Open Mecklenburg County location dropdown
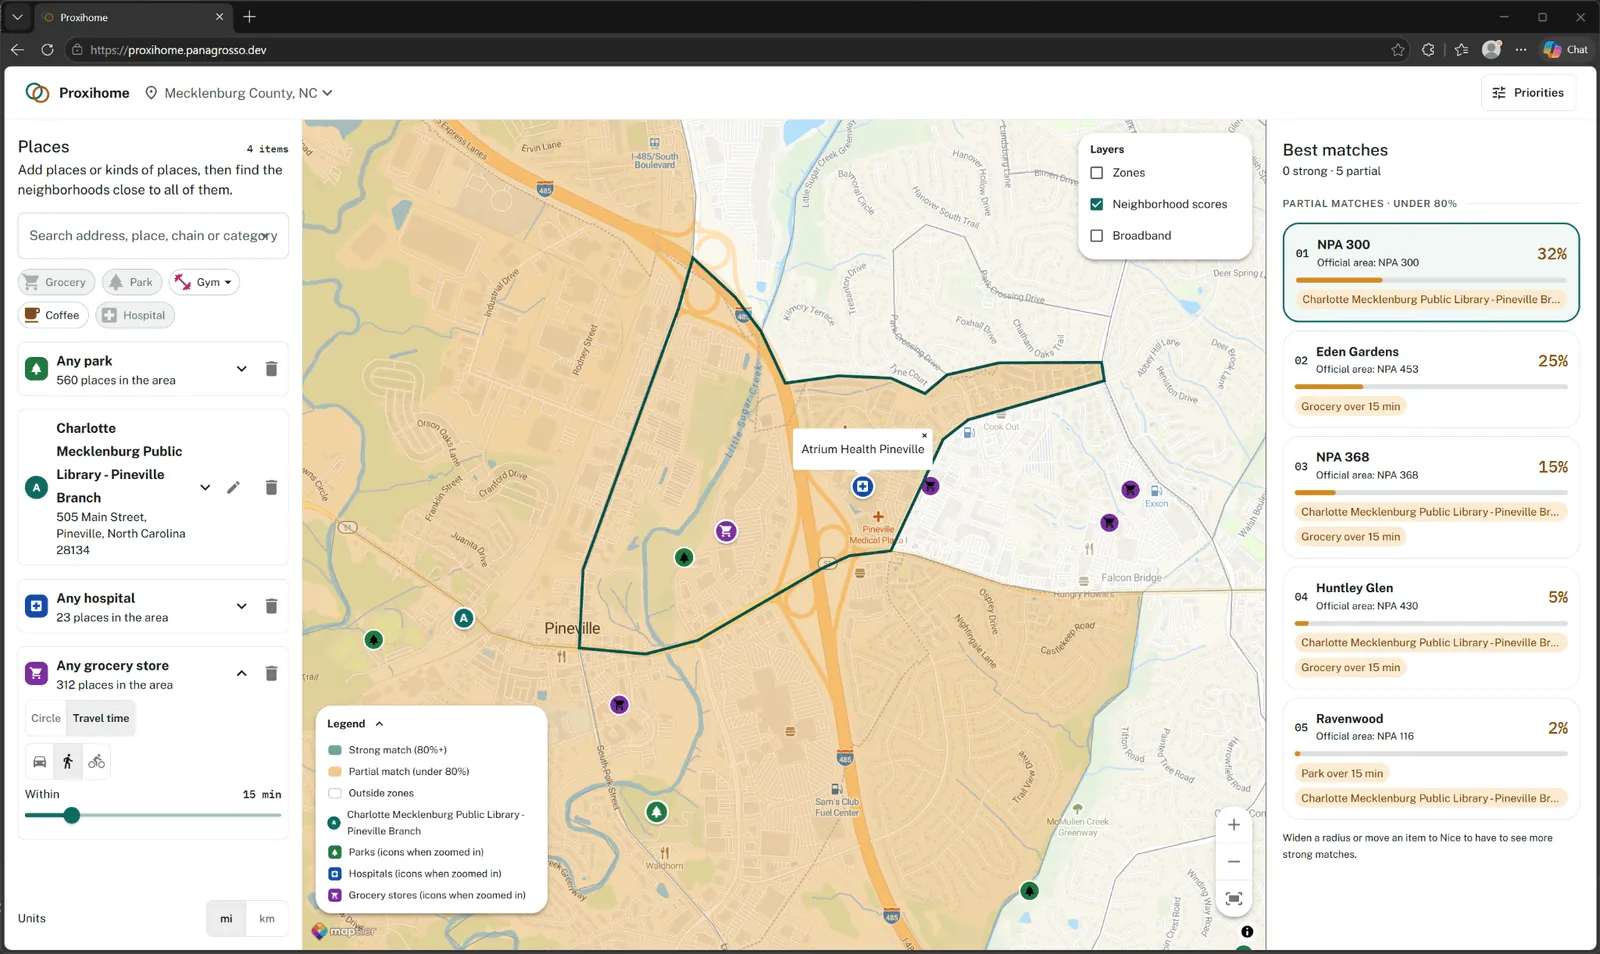This screenshot has height=954, width=1600. tap(239, 93)
